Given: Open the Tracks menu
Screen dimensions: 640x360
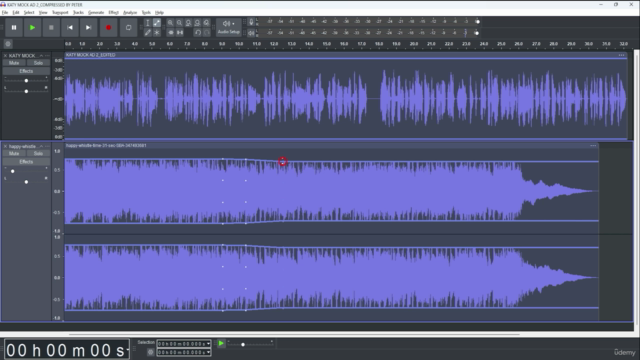Looking at the screenshot, I should (78, 13).
